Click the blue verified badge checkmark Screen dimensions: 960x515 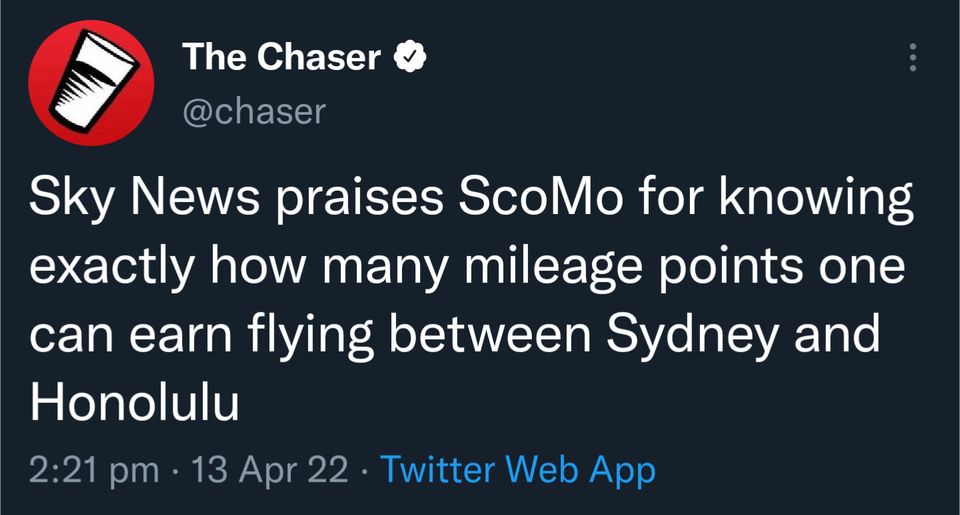[x=409, y=58]
